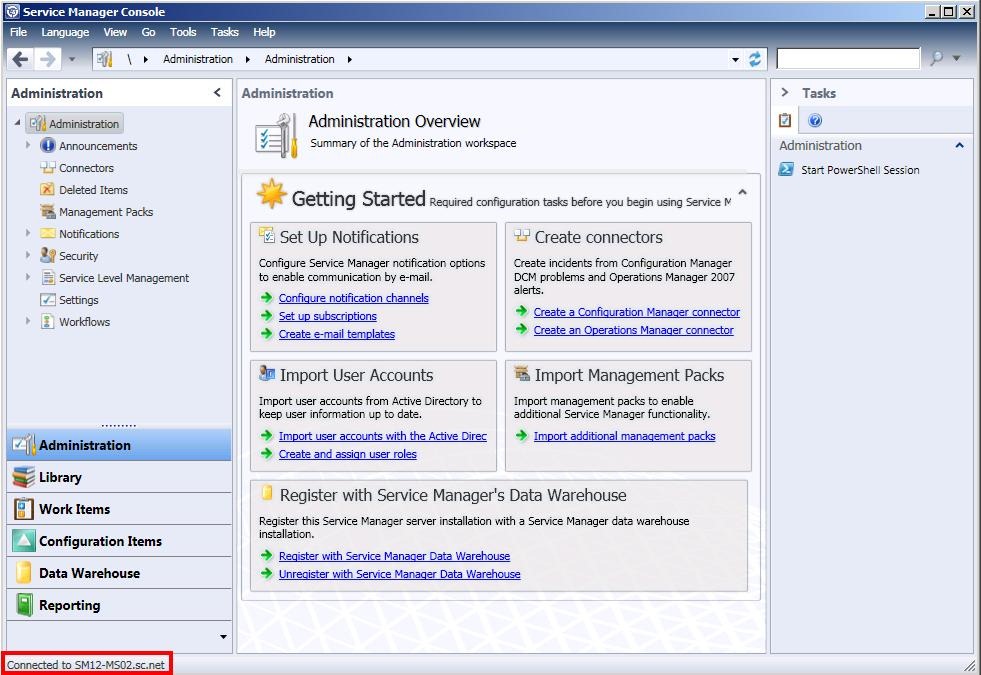Collapse the Administration navigation pane
This screenshot has height=675, width=981.
pos(218,93)
